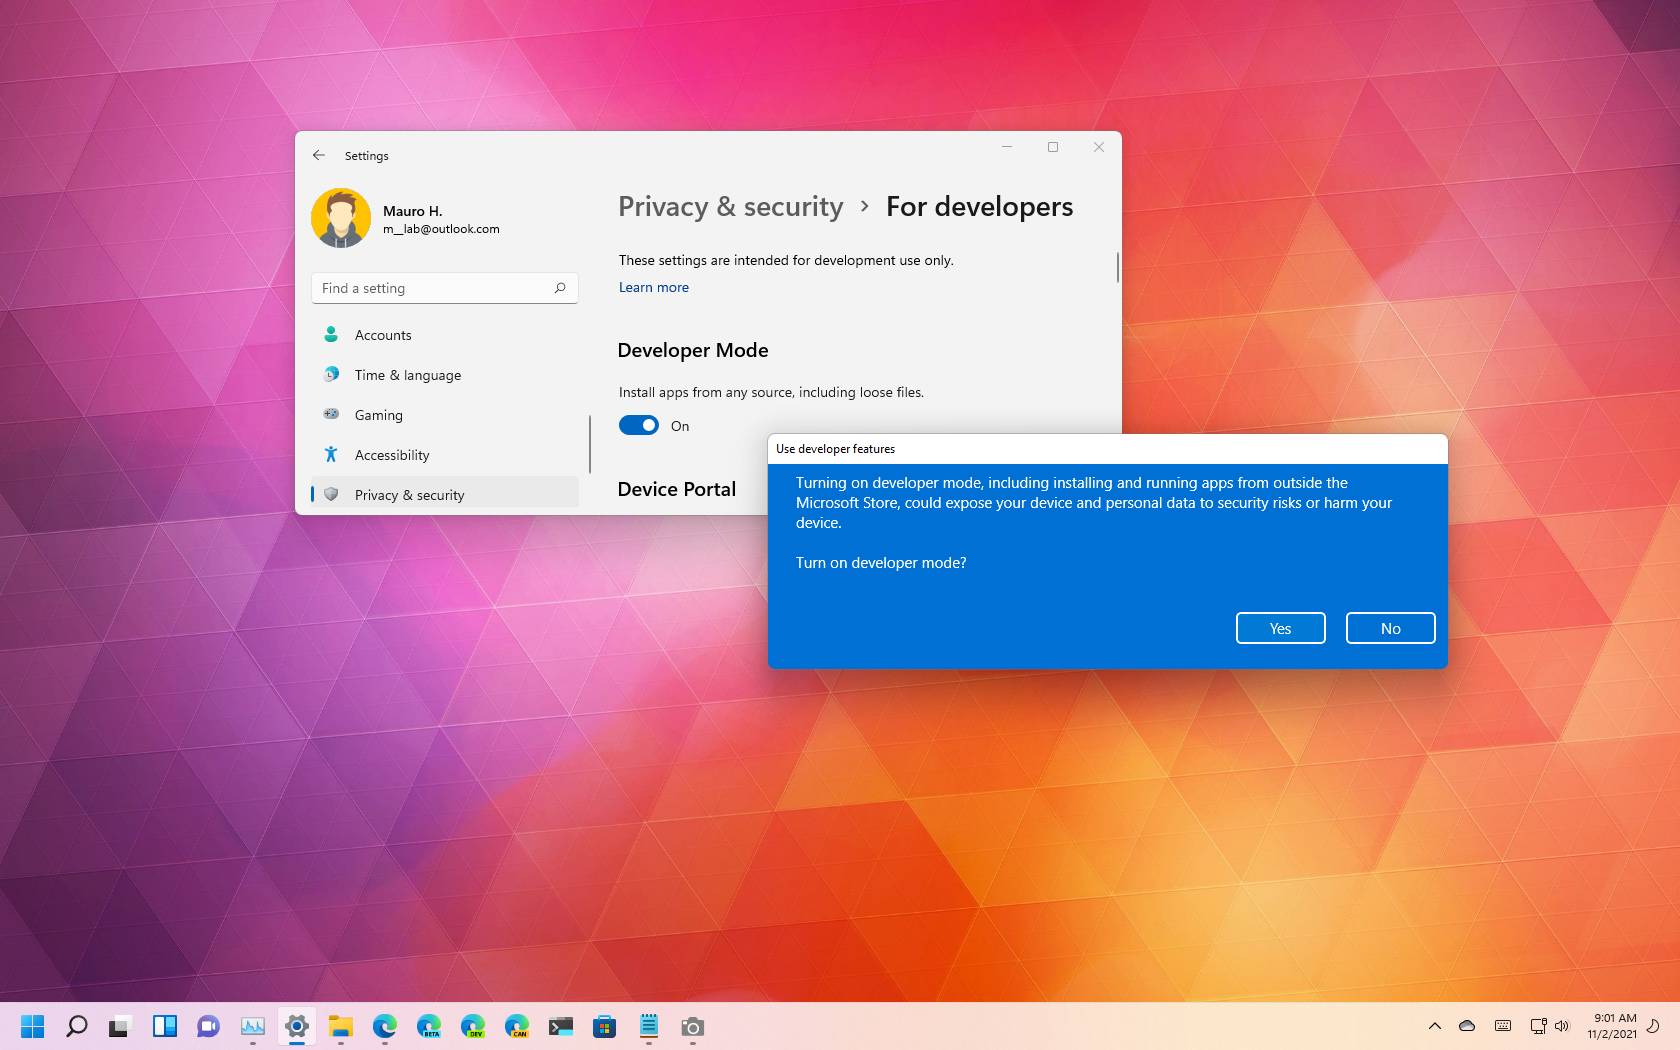
Task: Open the performance monitor taskbar app
Action: (253, 1026)
